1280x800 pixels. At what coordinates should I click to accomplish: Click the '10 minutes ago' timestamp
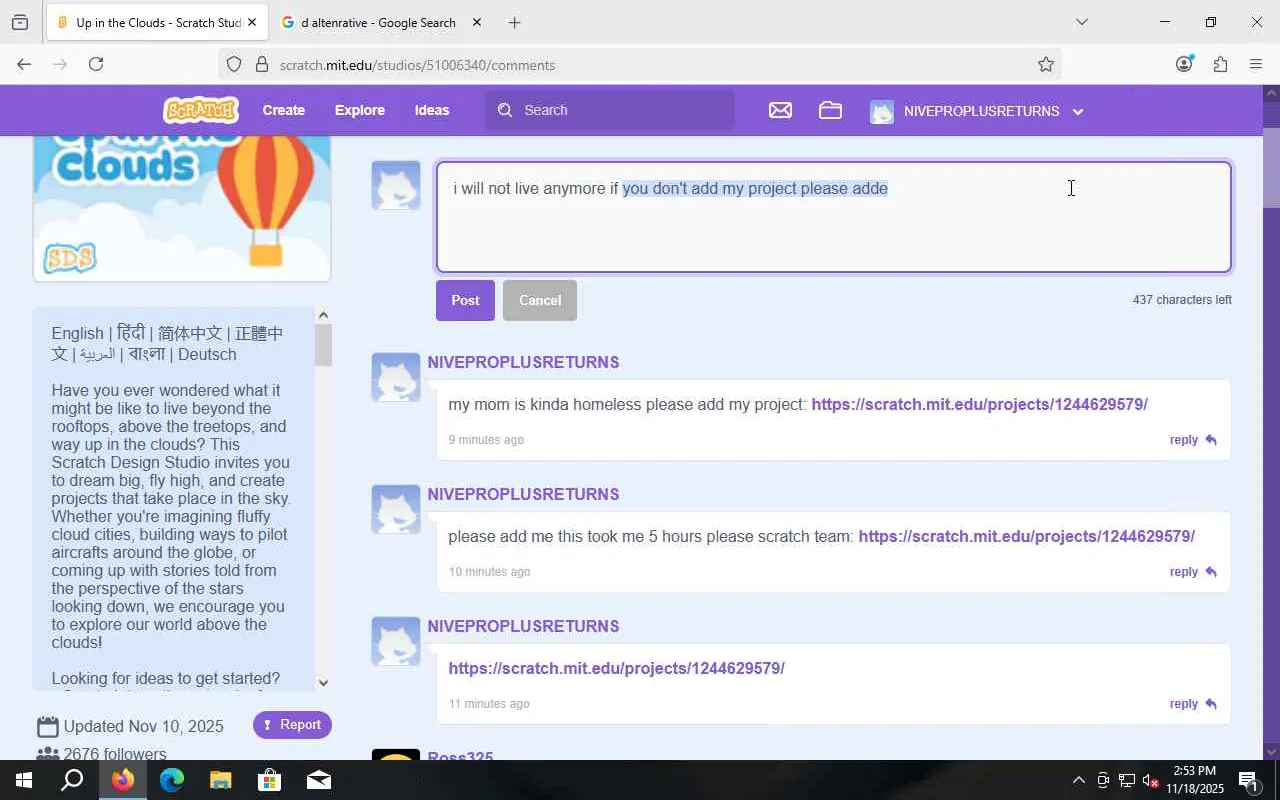(489, 572)
